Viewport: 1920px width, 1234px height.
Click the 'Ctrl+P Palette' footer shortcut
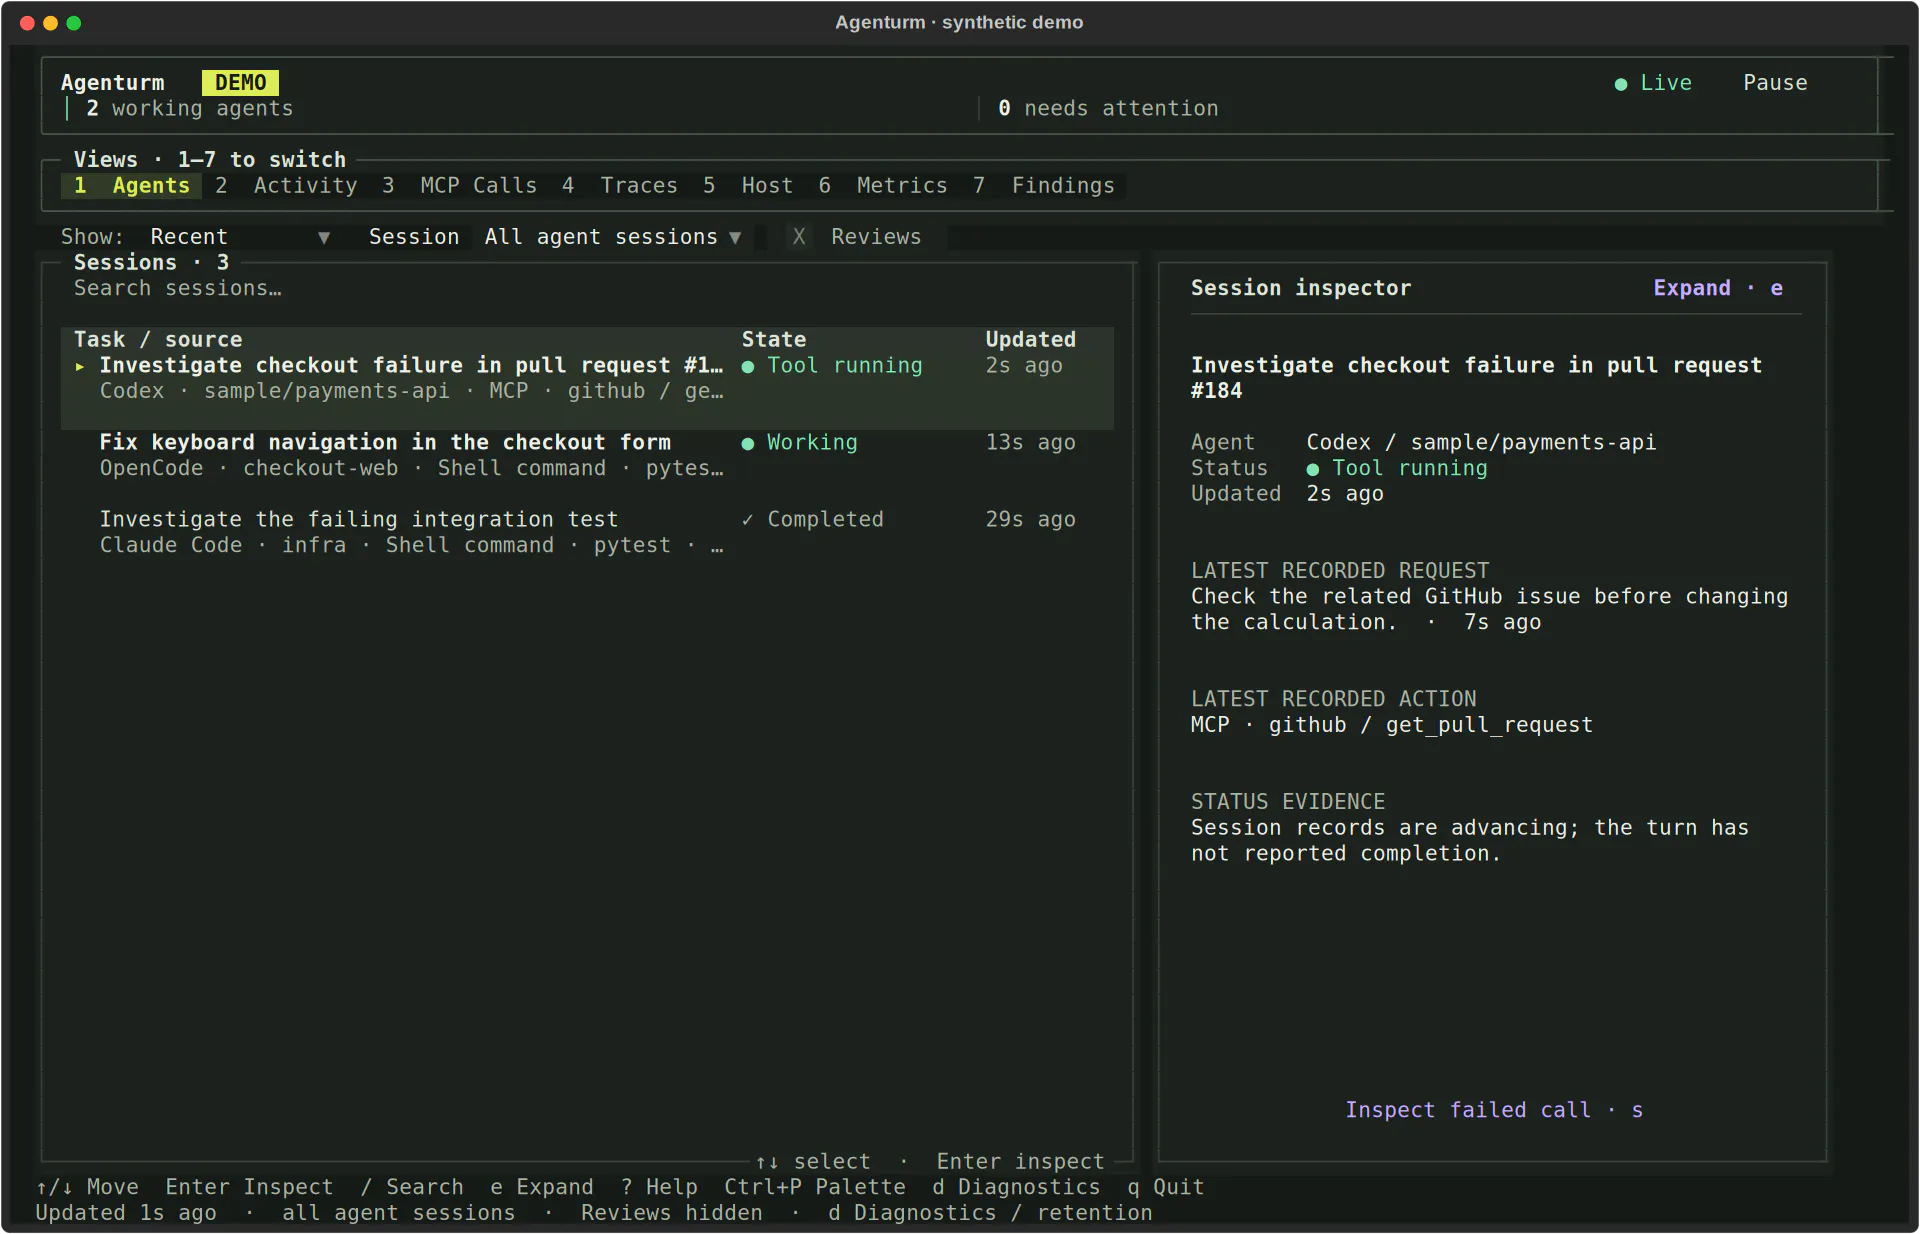(x=815, y=1187)
